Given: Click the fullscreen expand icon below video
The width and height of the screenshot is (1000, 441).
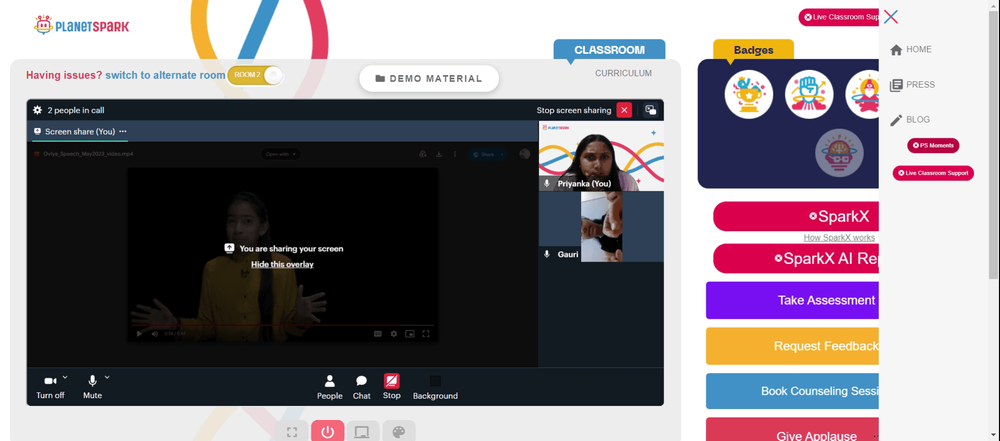Looking at the screenshot, I should click(292, 432).
